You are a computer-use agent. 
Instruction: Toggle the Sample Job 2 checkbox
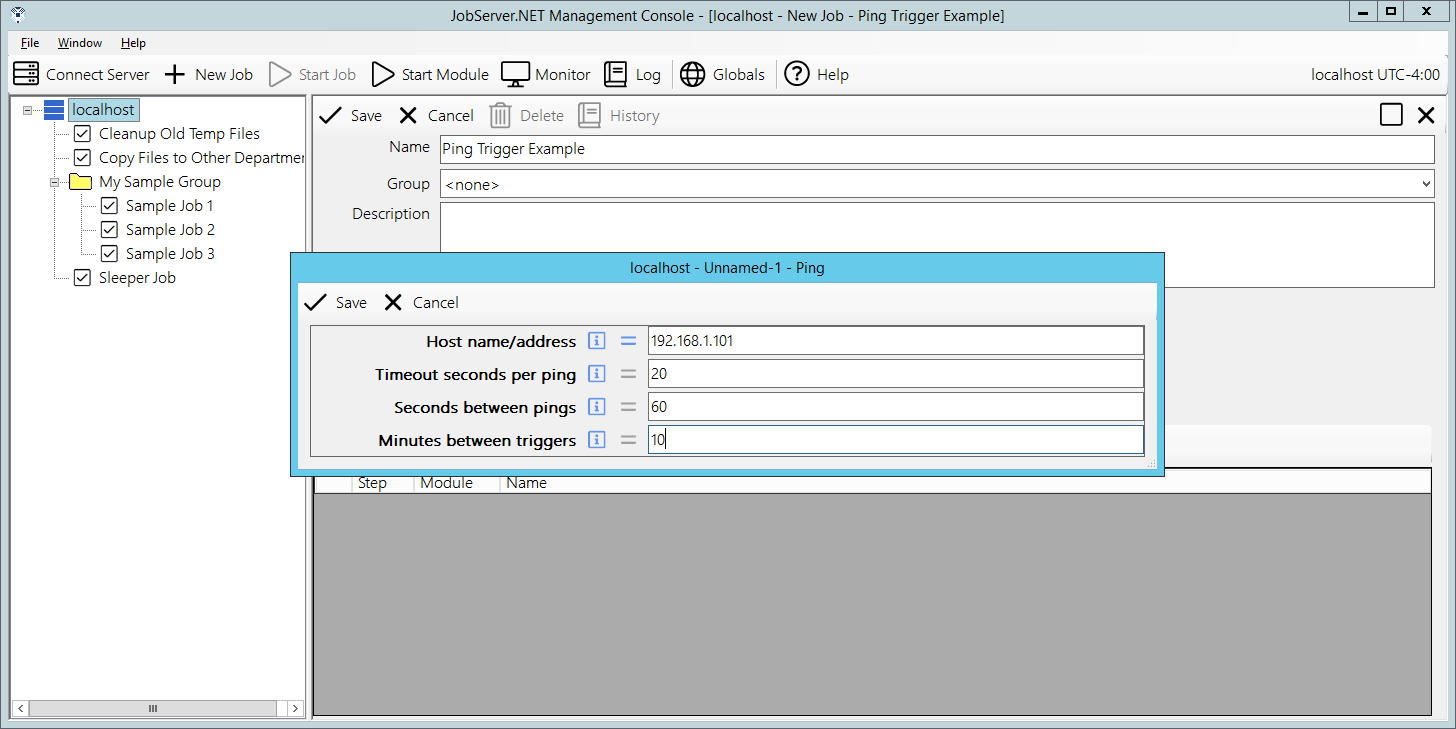(x=110, y=230)
